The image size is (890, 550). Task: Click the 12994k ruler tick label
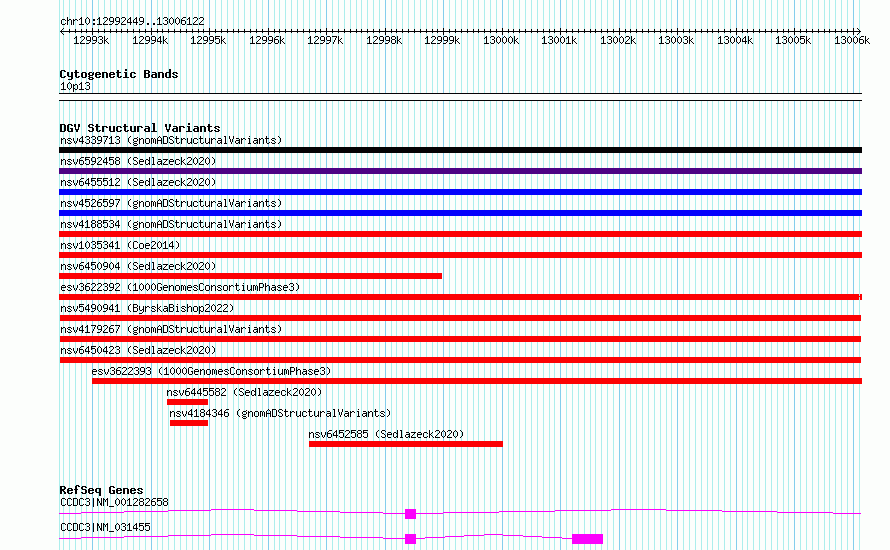[x=150, y=40]
